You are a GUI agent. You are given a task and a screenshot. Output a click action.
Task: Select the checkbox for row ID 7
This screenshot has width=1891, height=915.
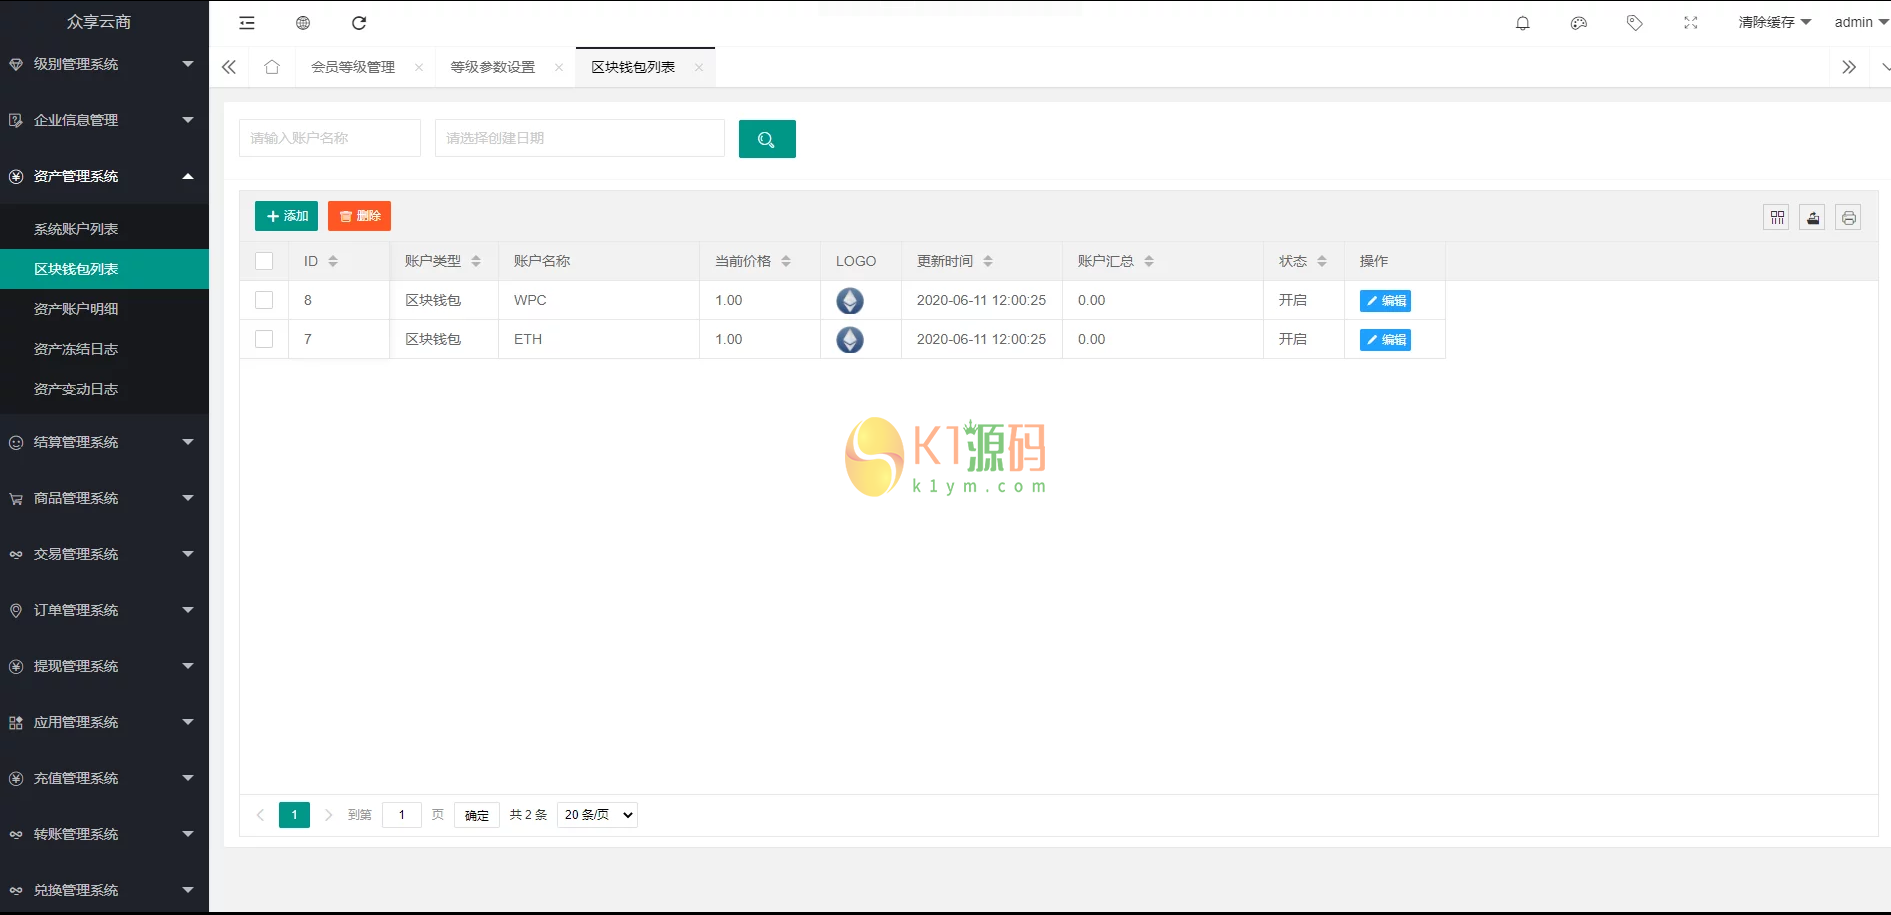pos(264,339)
